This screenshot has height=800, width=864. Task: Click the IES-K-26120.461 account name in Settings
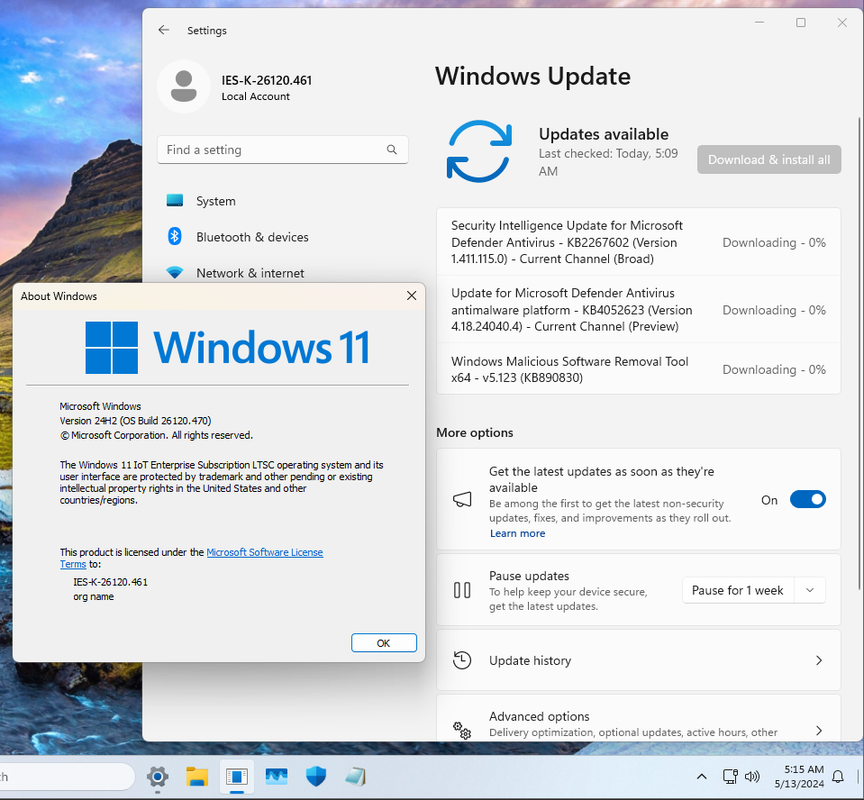(267, 80)
